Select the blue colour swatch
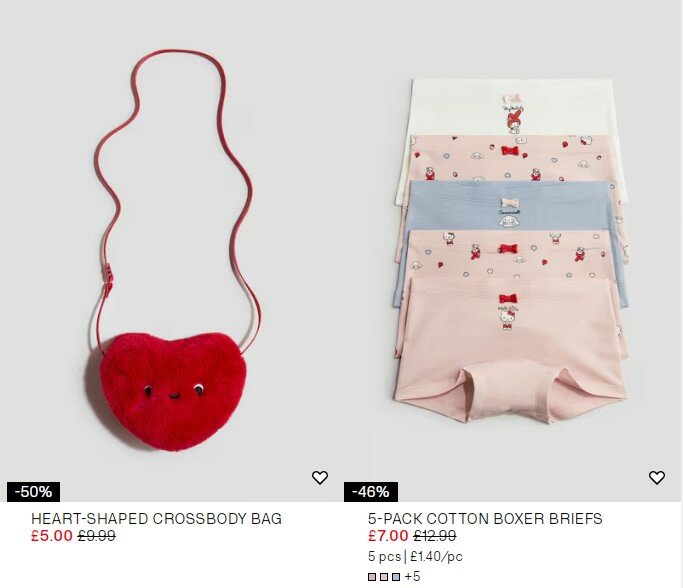The width and height of the screenshot is (683, 588). click(x=396, y=577)
